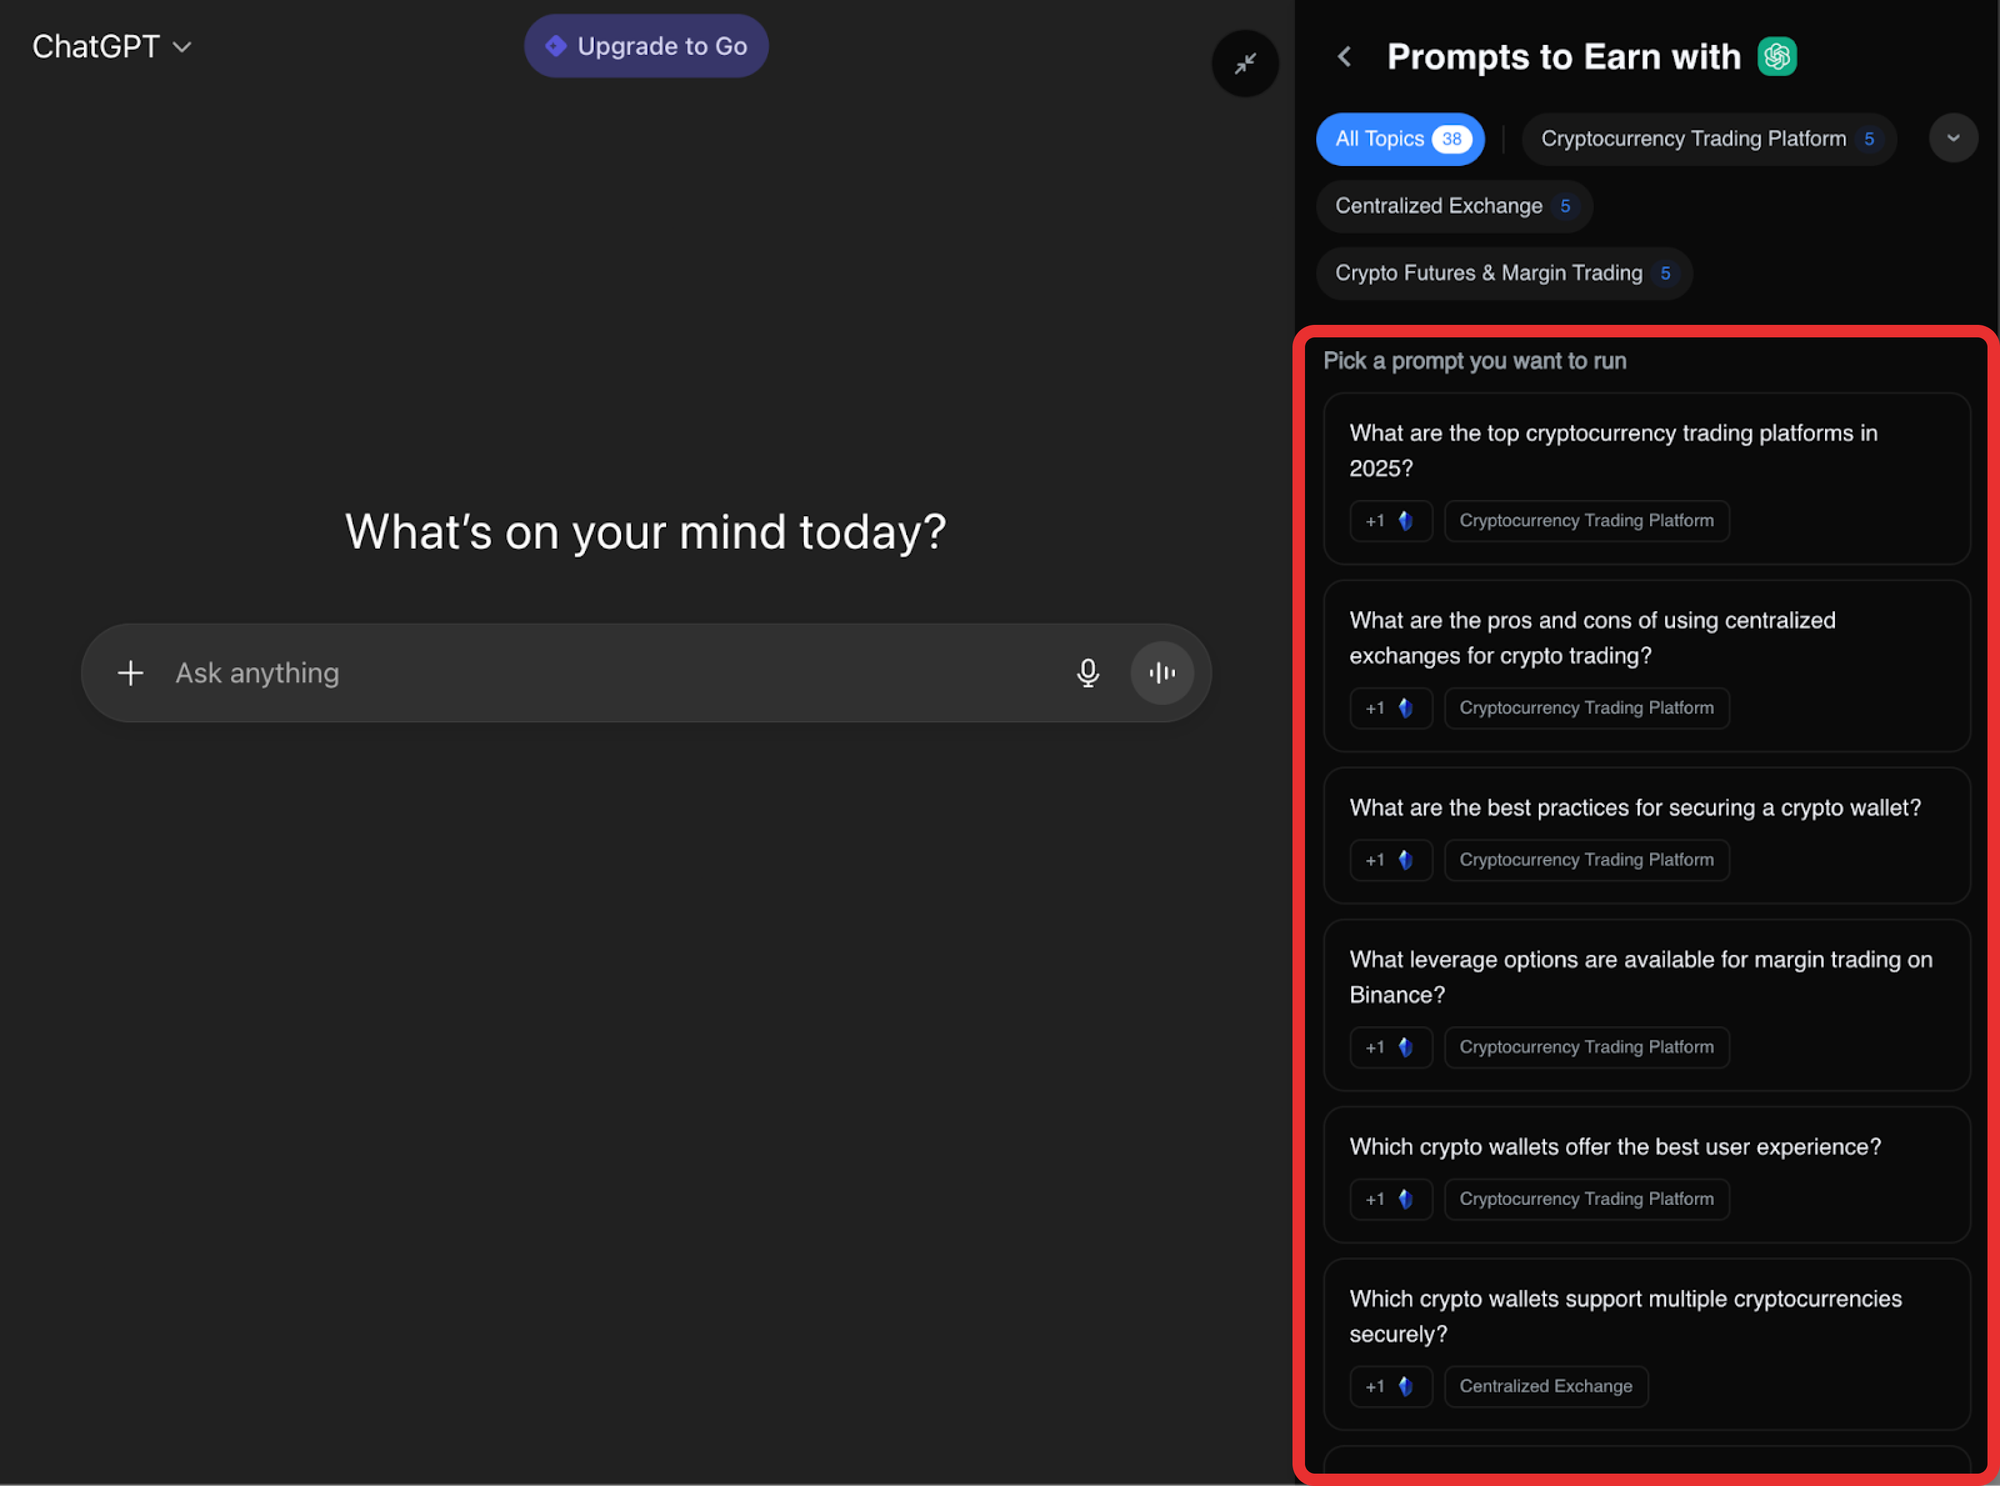
Task: Select the All Topics filter chip
Action: coord(1399,139)
